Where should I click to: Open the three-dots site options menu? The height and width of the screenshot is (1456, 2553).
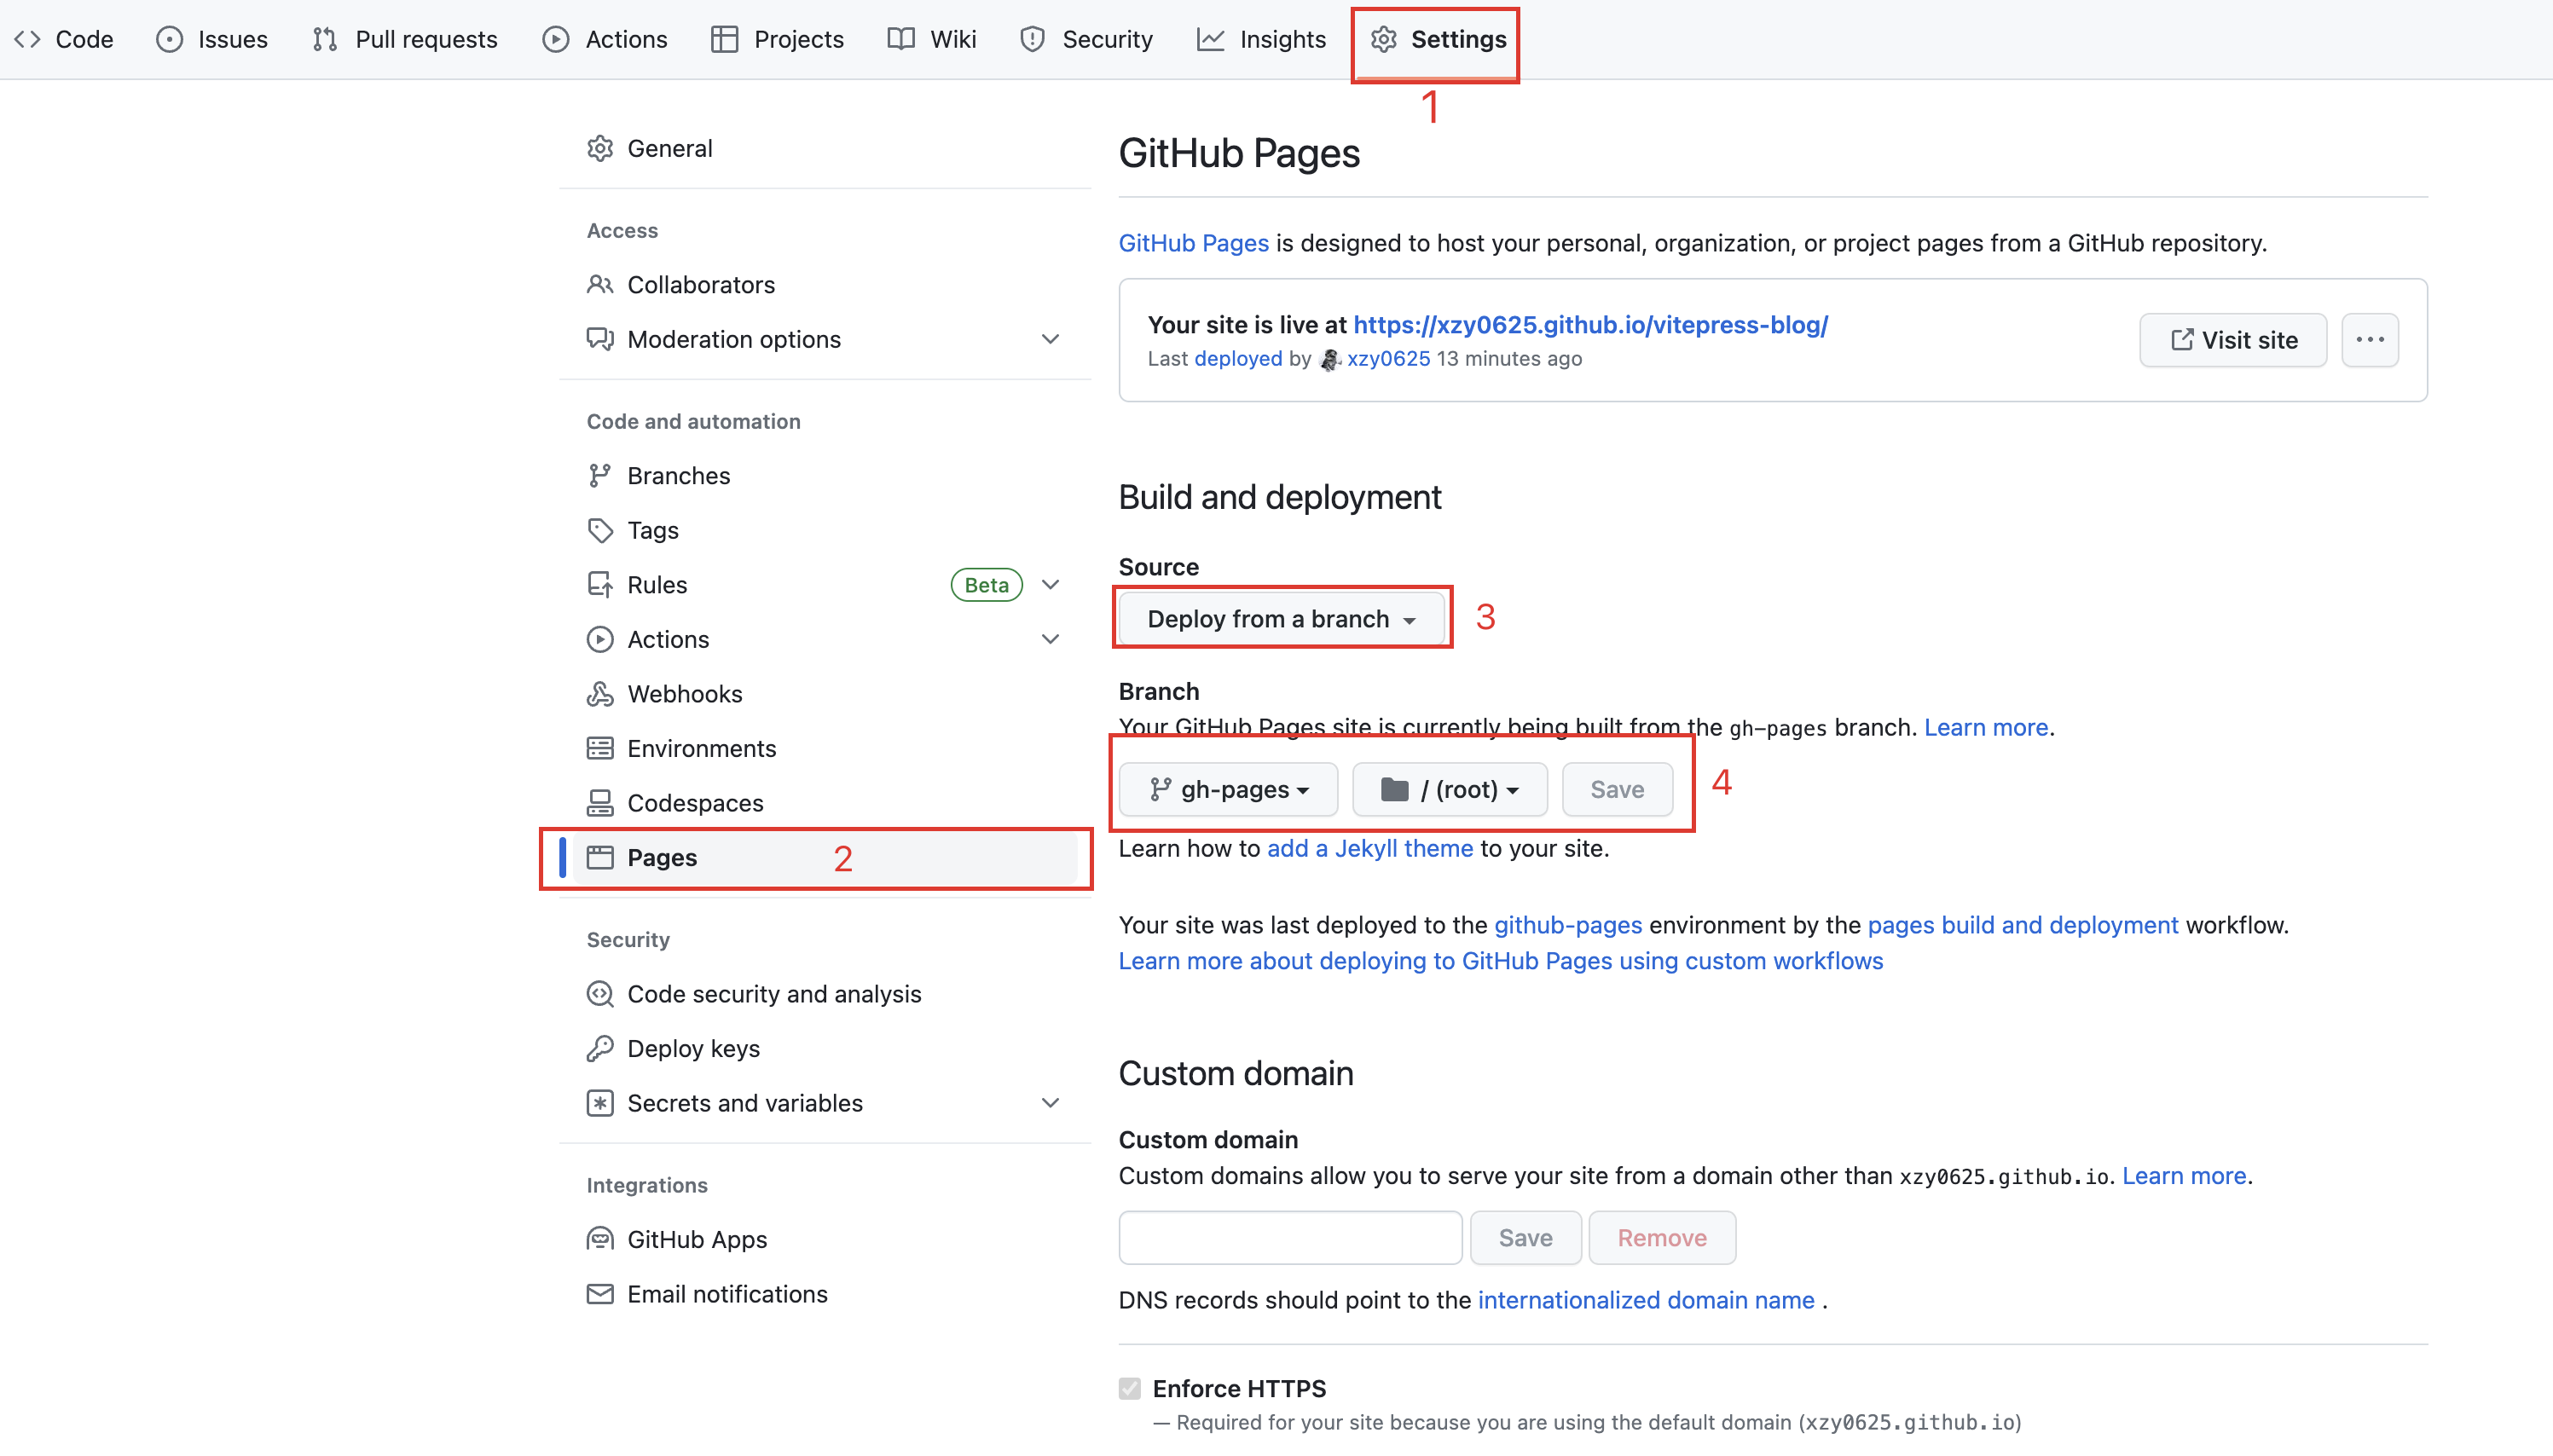2369,340
